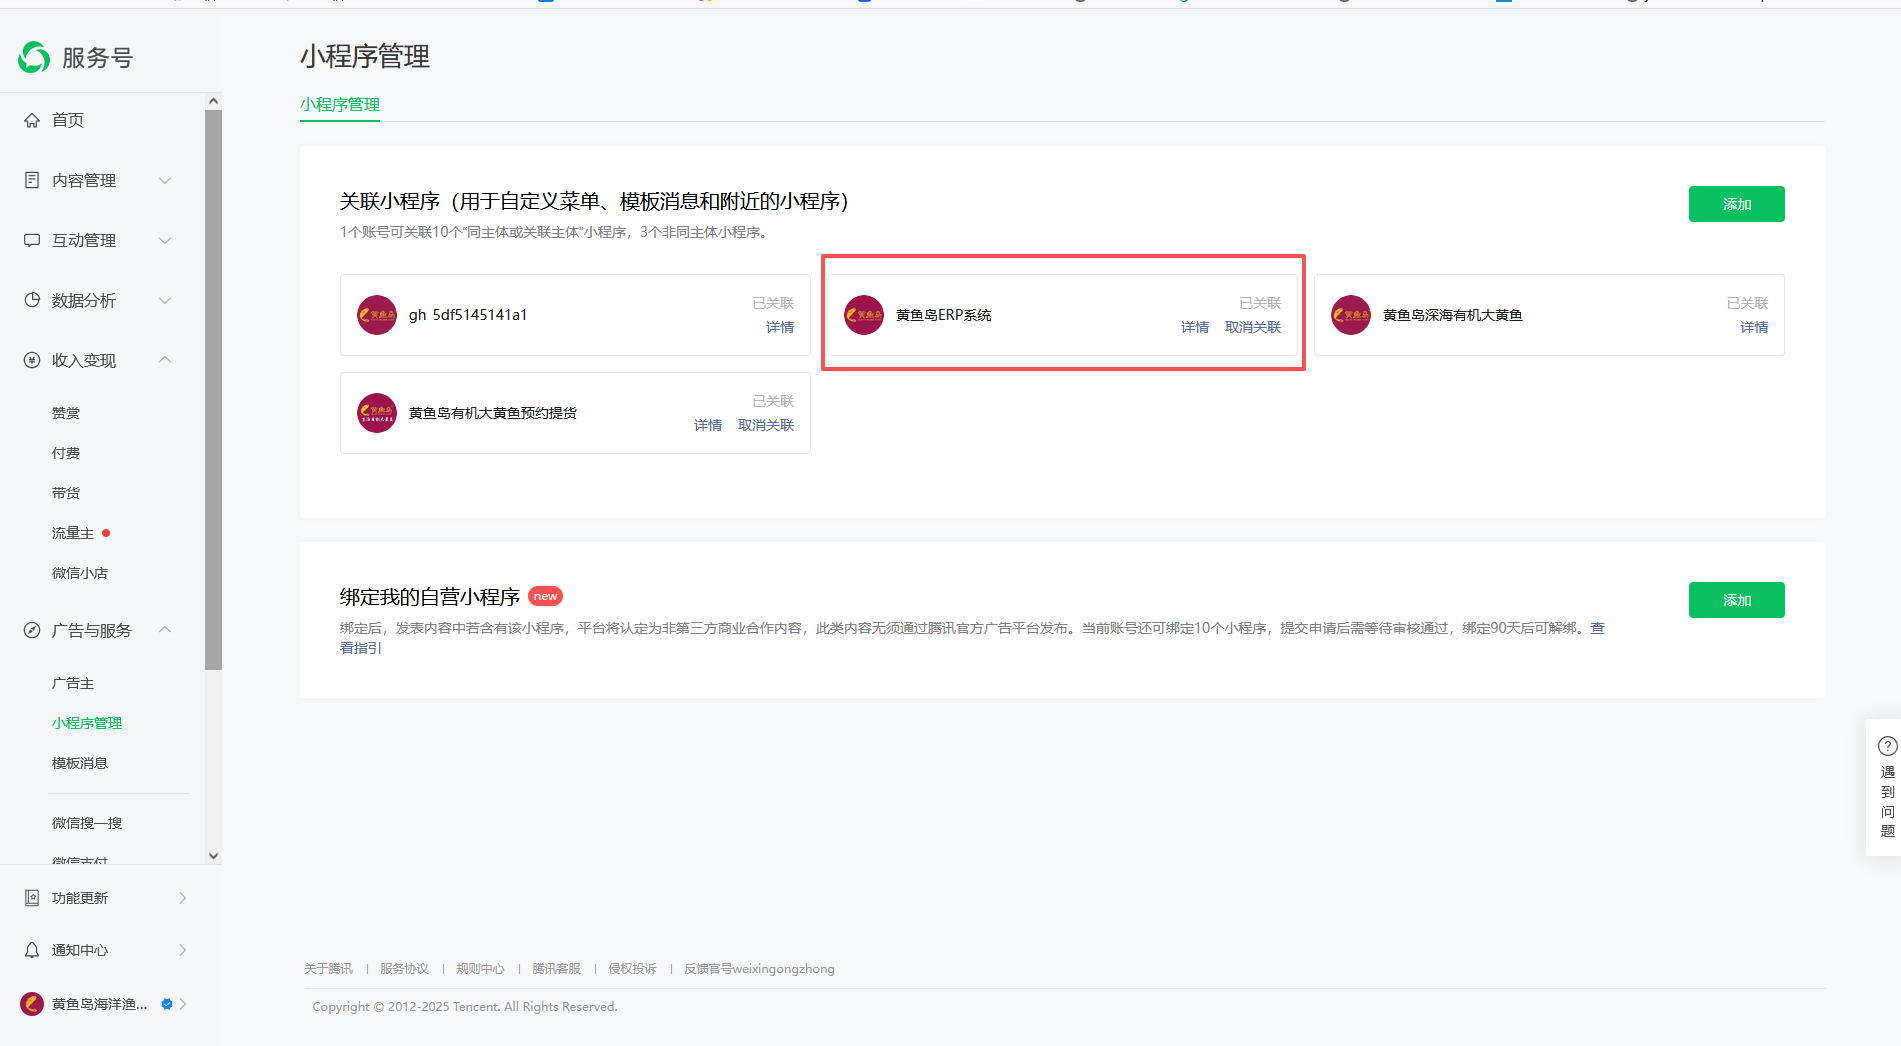This screenshot has height=1046, width=1901.
Task: Select the 小程序管理 tab
Action: pos(340,105)
